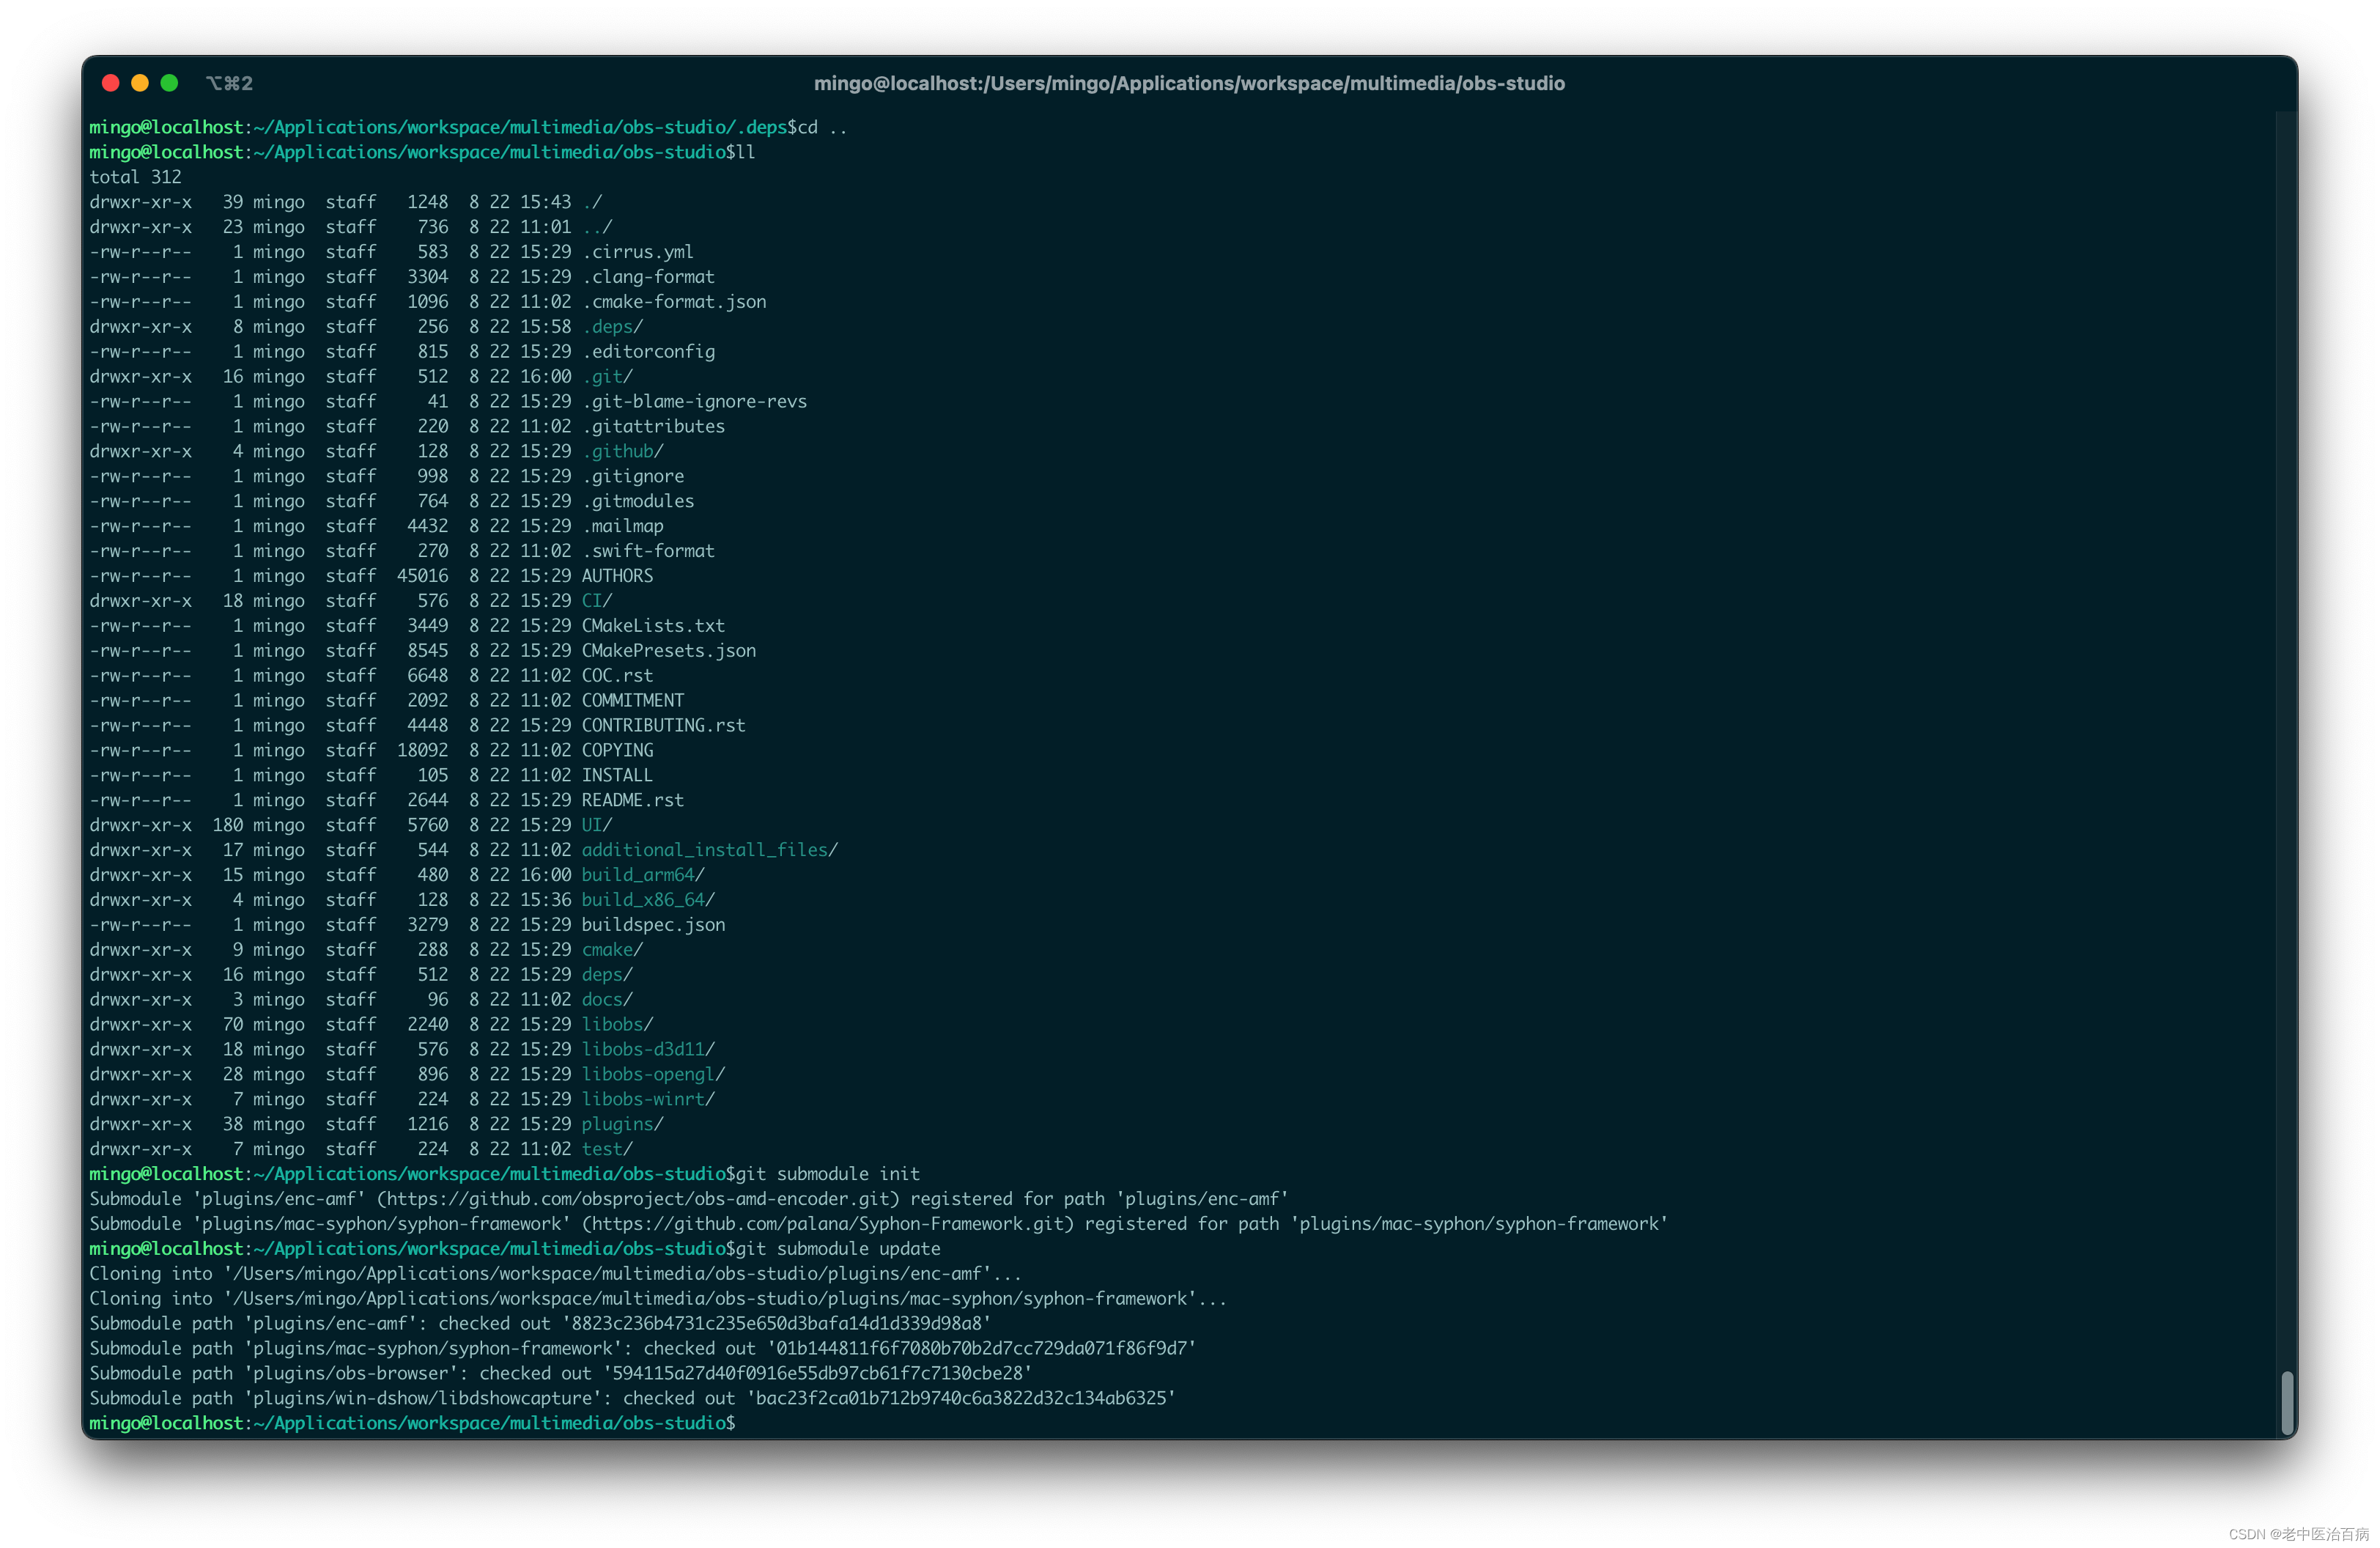
Task: Click the first 'Cloning into' enc-amf path line
Action: [x=556, y=1274]
